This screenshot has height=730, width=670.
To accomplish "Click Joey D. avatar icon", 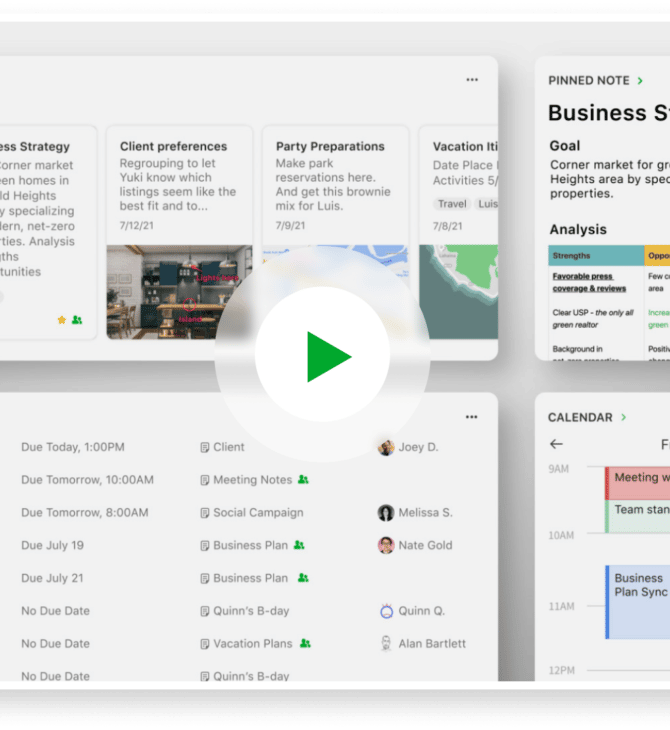I will 386,447.
